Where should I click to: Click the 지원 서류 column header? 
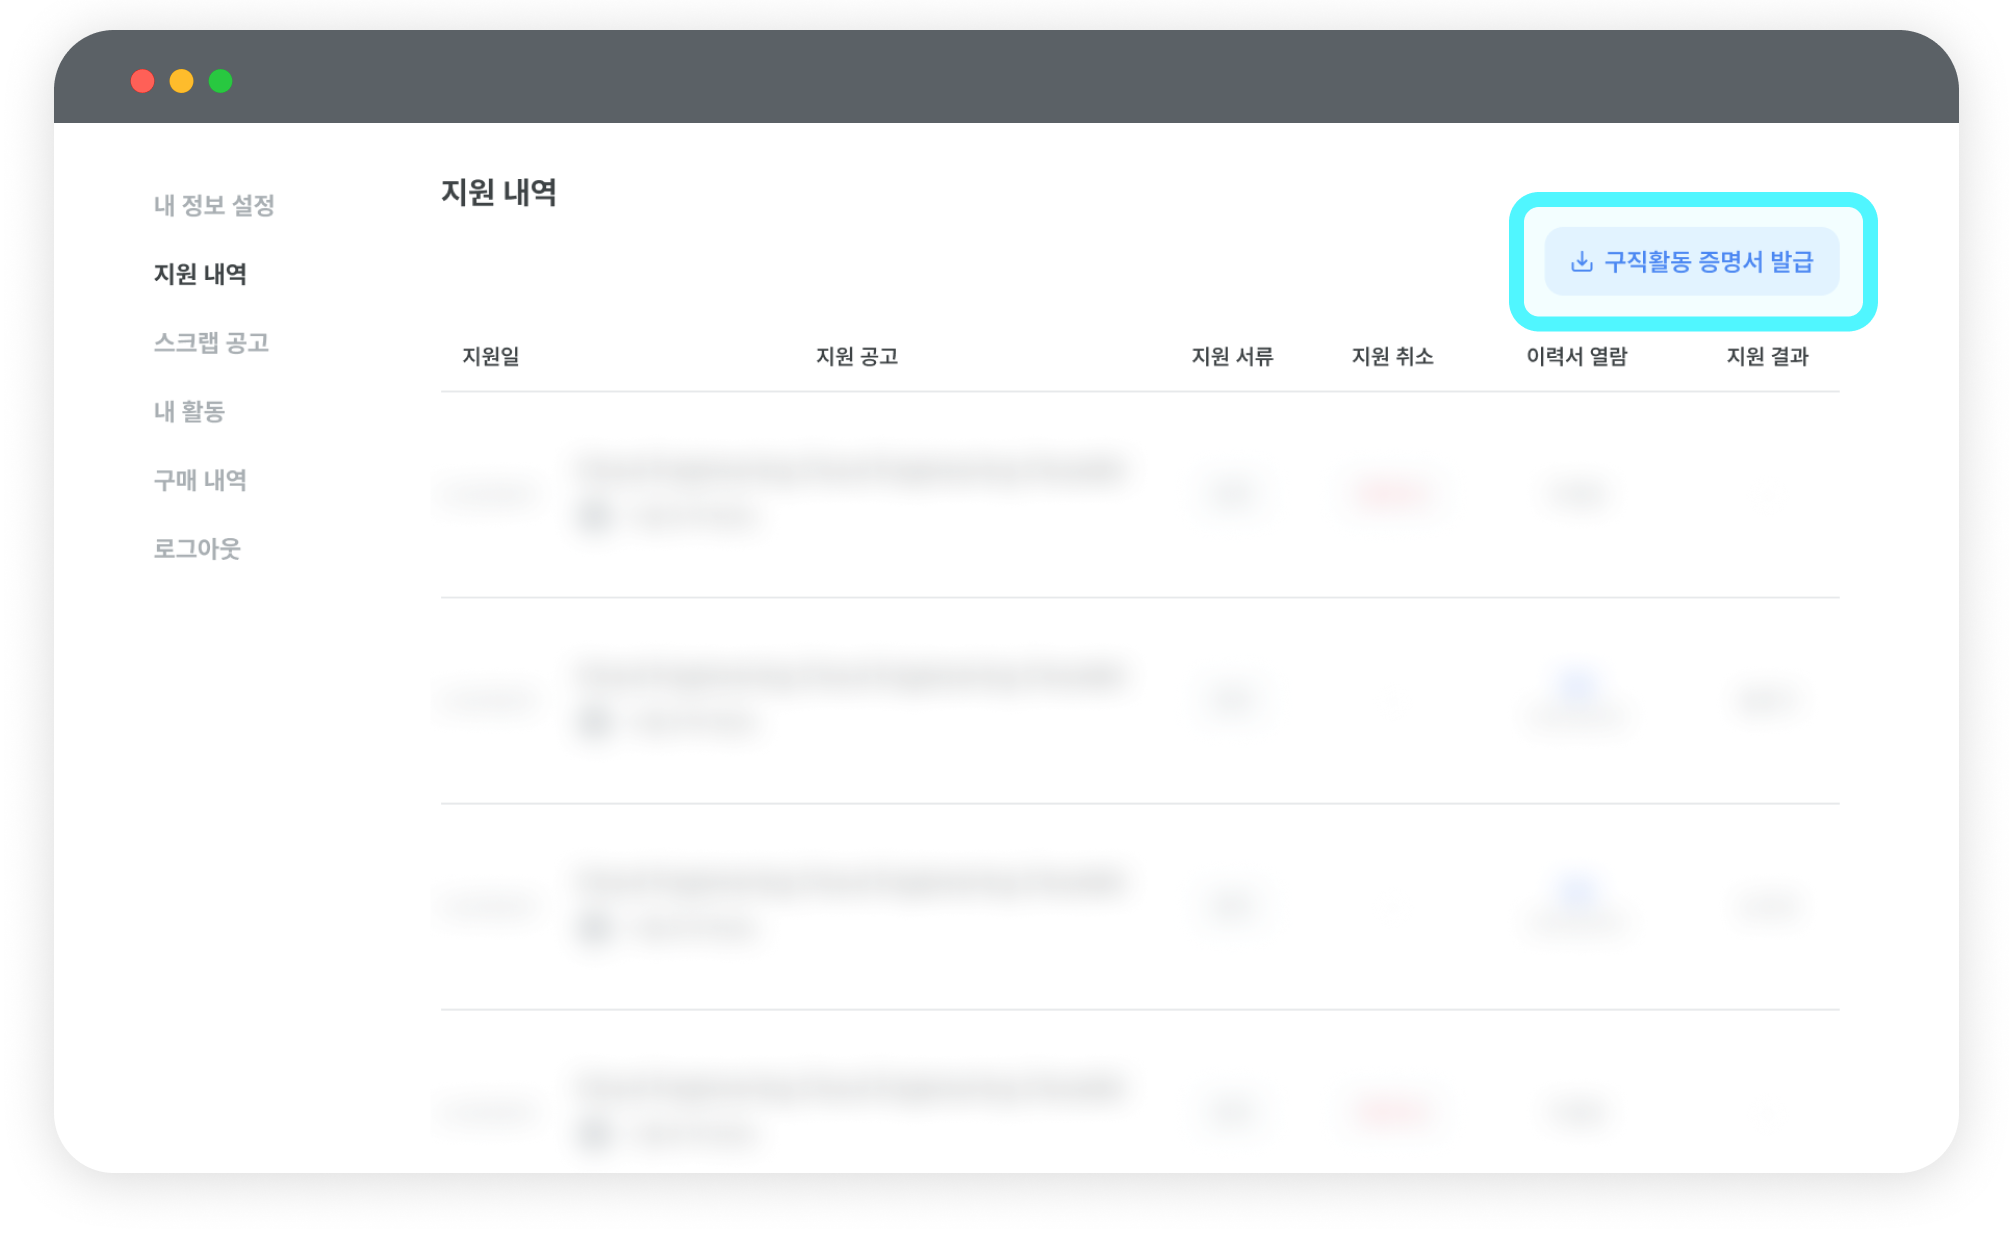(1232, 356)
